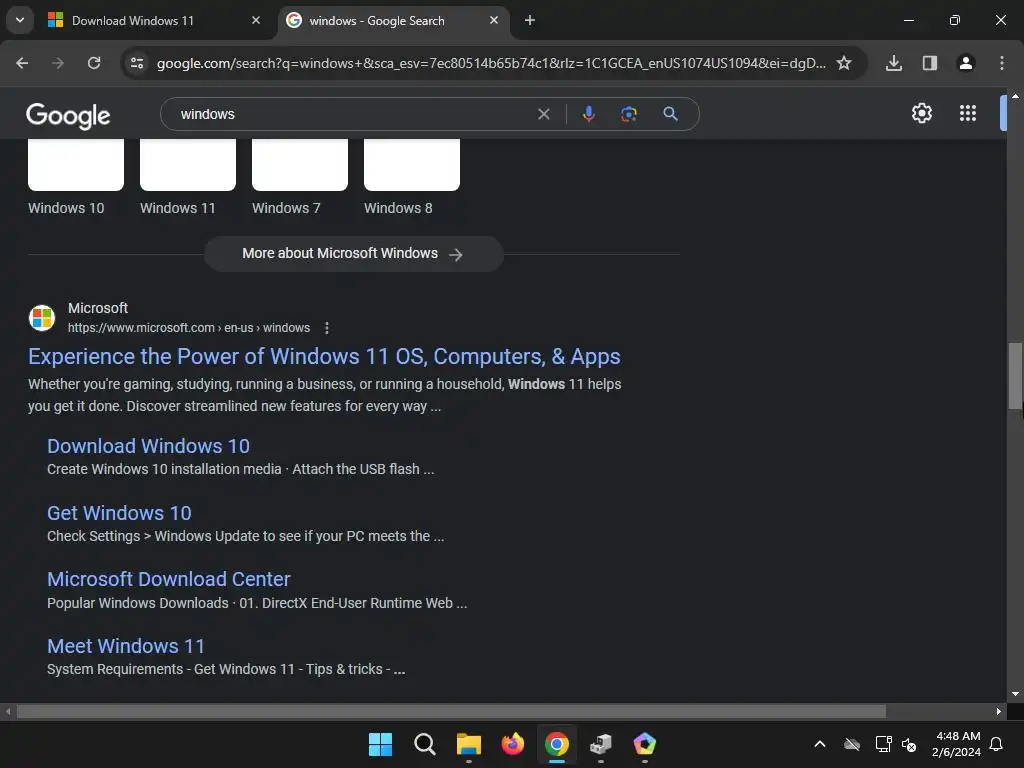This screenshot has width=1024, height=768.
Task: Submit search with magnifying glass icon
Action: point(670,114)
